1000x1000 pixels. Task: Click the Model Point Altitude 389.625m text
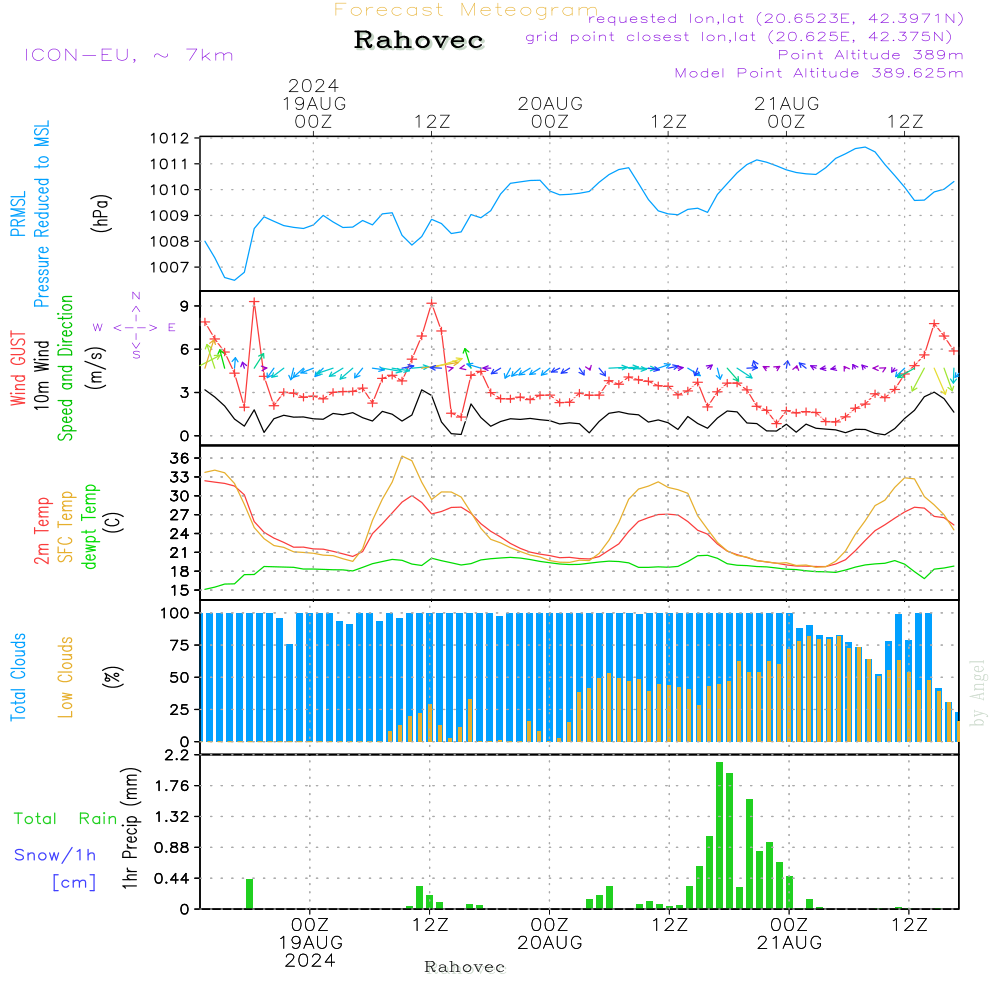tap(819, 73)
